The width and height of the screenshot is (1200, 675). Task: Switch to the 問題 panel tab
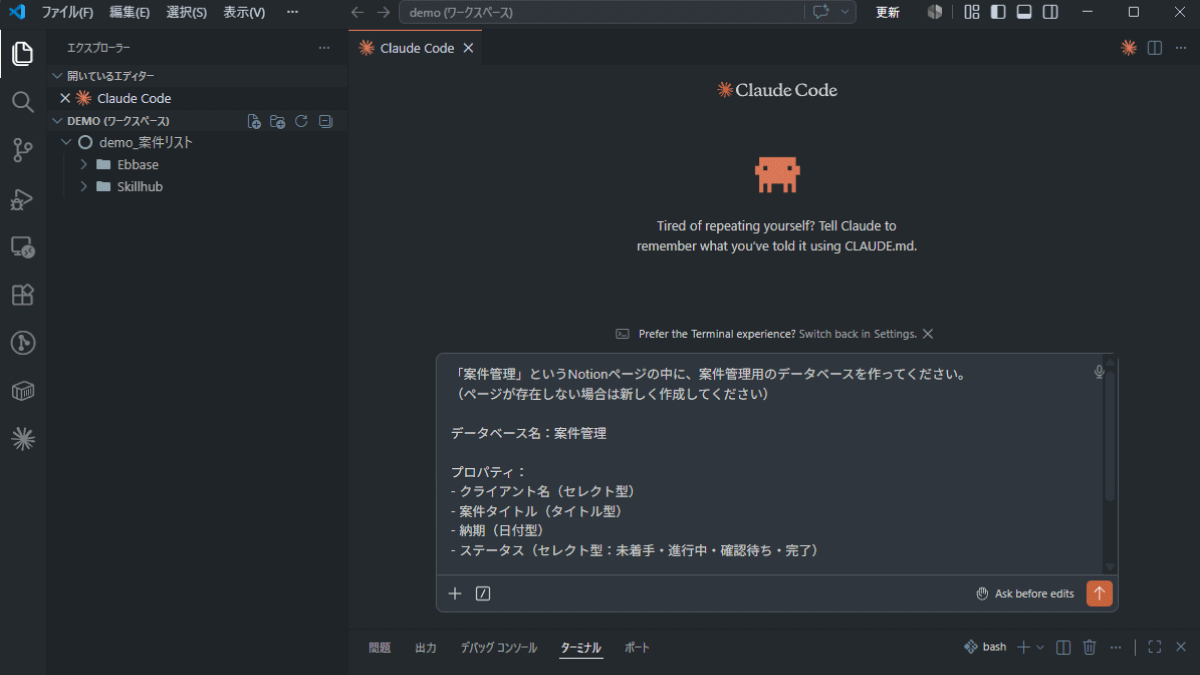379,647
